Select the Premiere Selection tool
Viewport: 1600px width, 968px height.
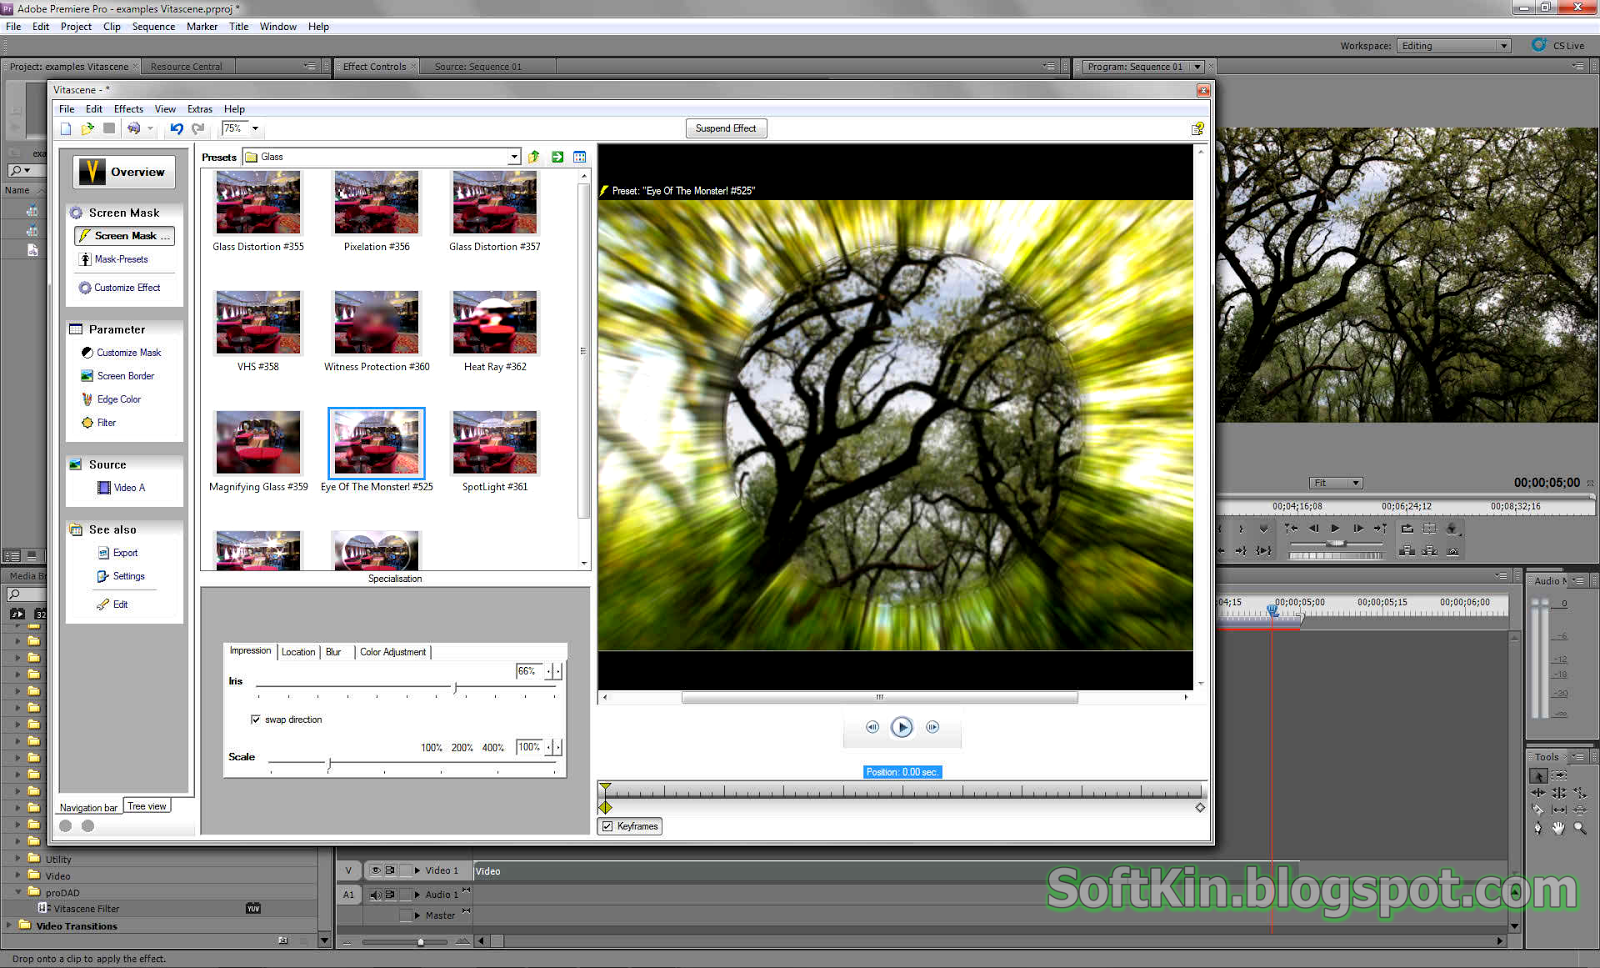pyautogui.click(x=1538, y=775)
